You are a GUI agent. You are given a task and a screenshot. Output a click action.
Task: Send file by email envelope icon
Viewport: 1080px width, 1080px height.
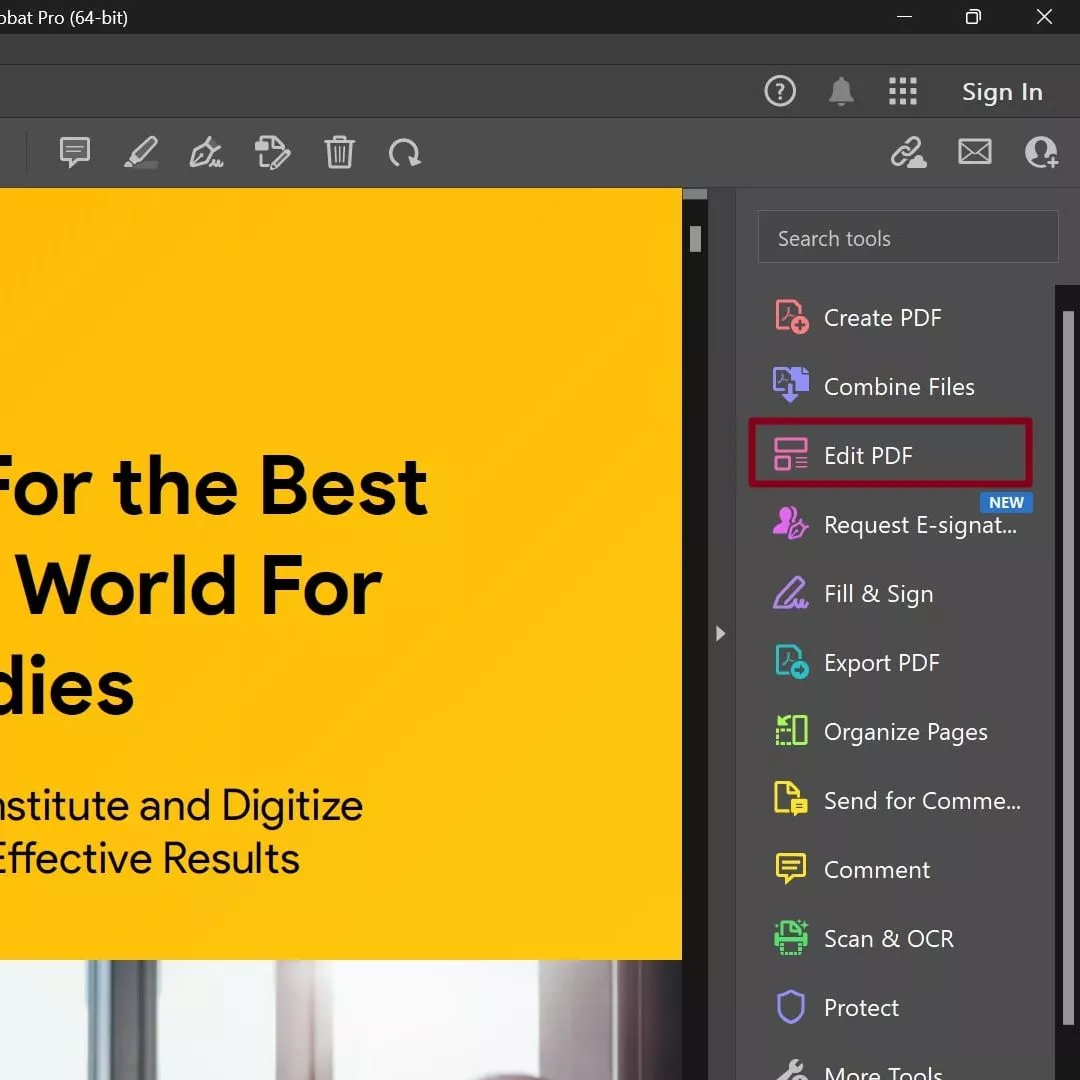pos(975,152)
